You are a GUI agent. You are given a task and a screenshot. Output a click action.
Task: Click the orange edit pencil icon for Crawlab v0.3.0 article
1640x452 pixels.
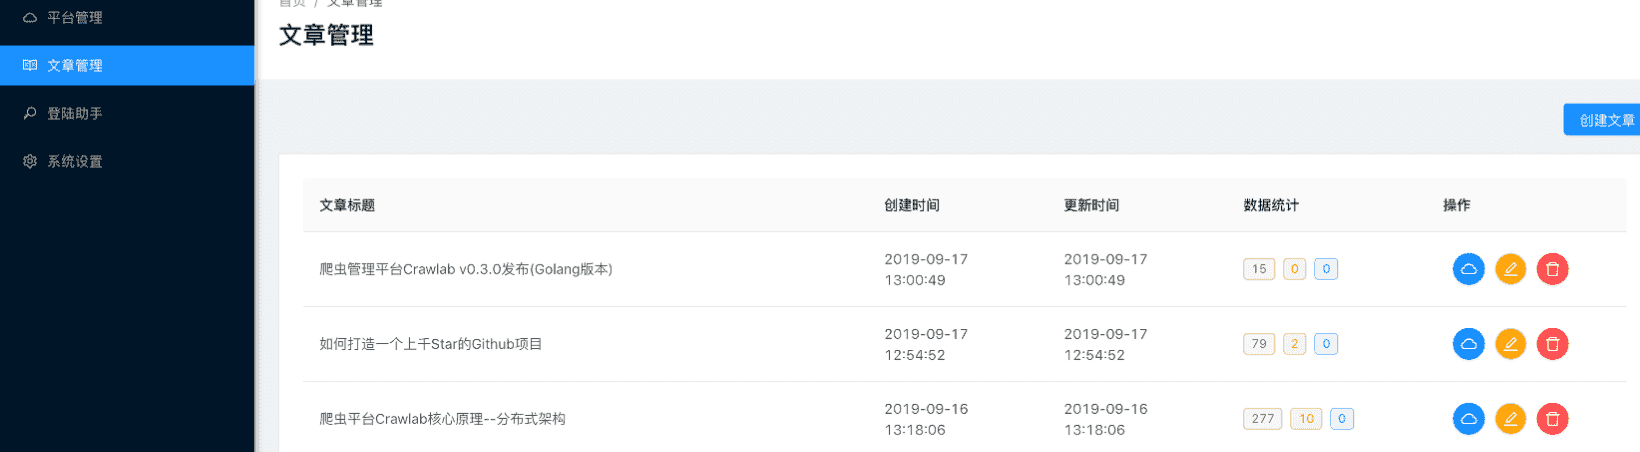click(x=1510, y=269)
